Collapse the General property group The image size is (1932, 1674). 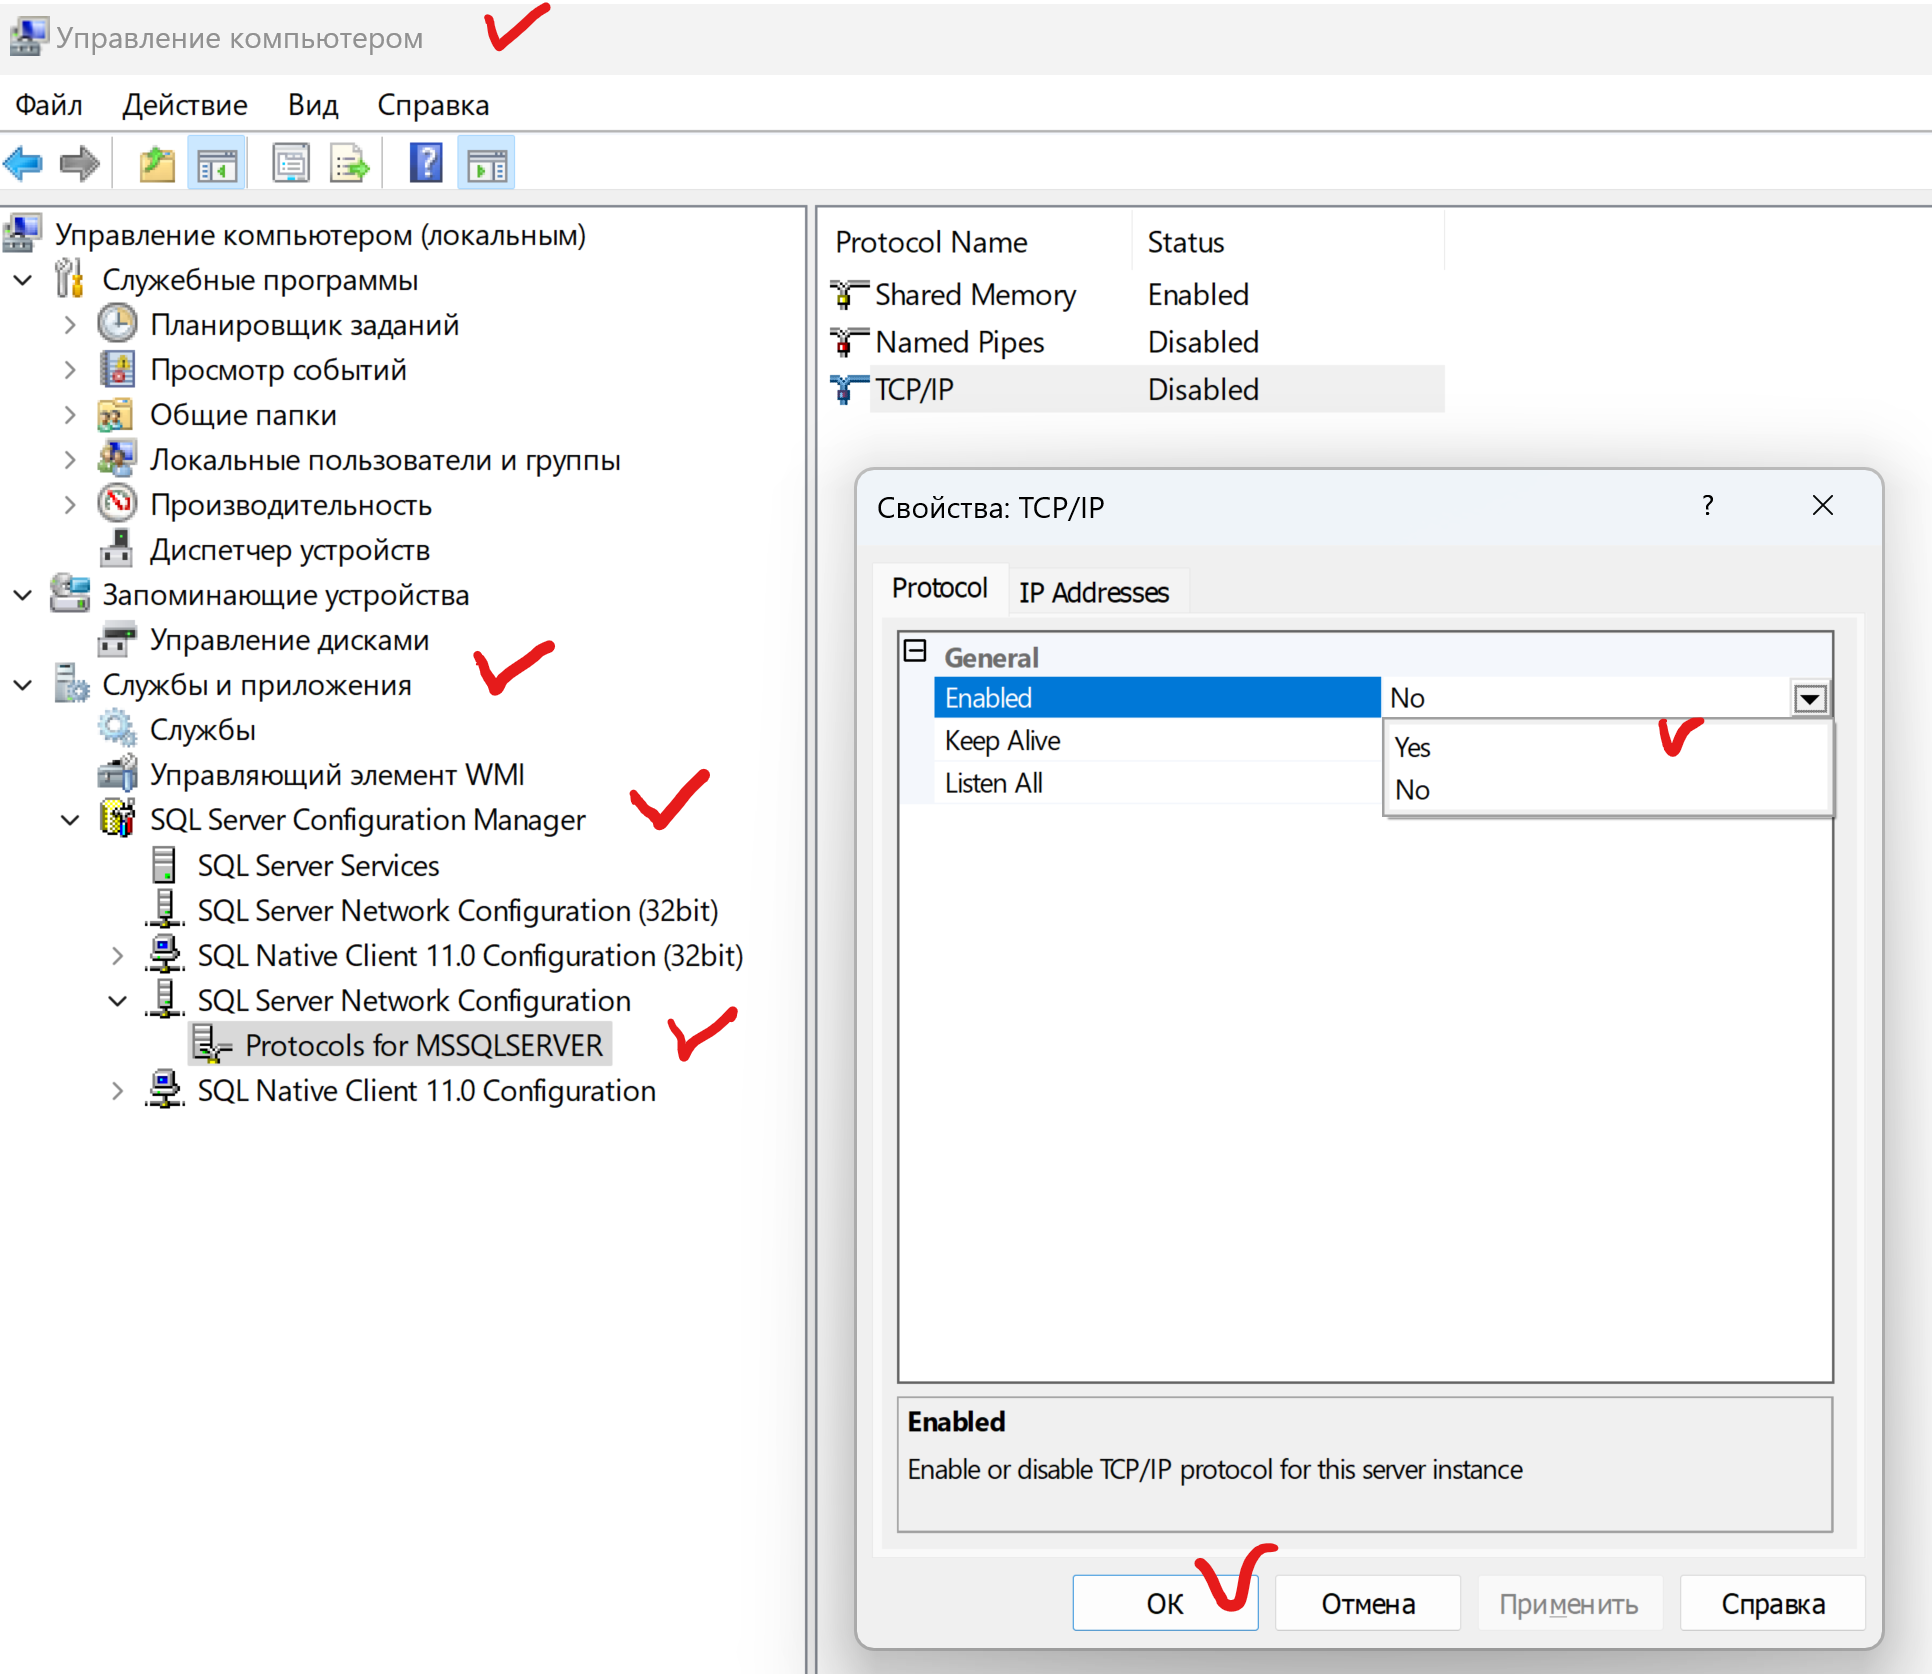915,652
